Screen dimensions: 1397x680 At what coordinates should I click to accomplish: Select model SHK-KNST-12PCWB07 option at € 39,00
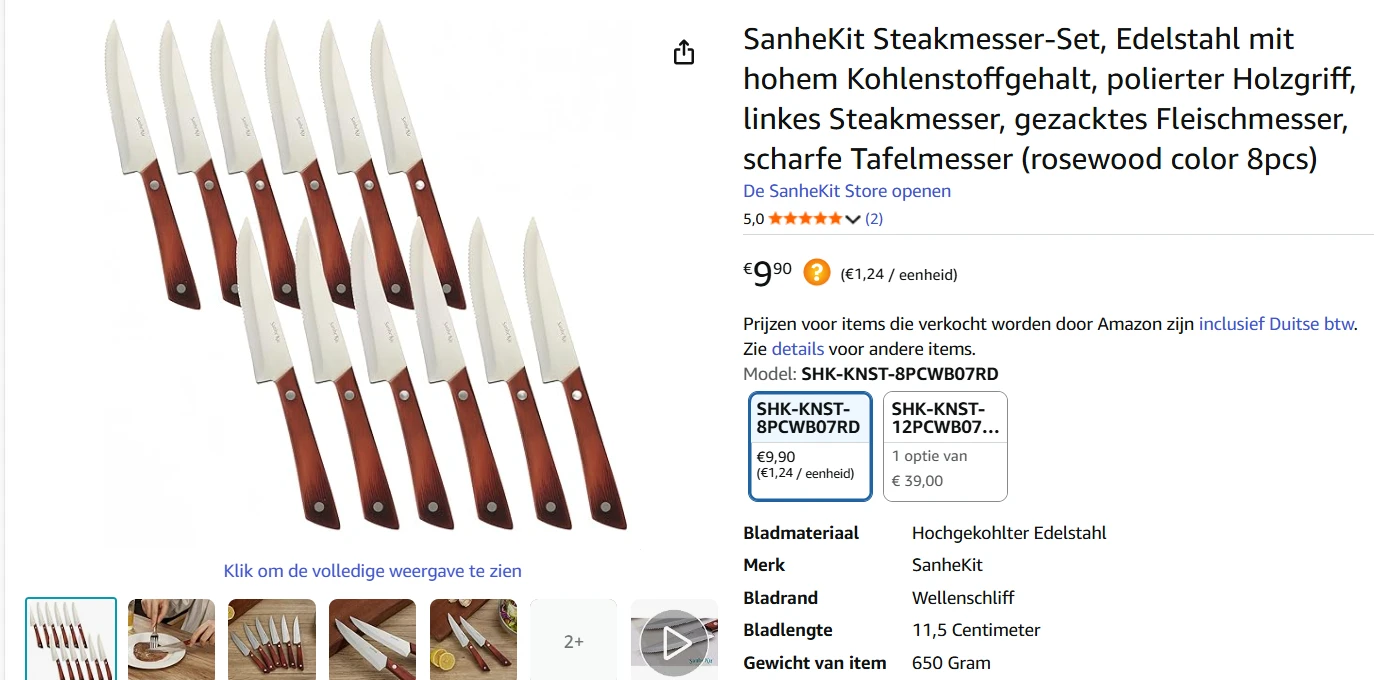pyautogui.click(x=945, y=445)
